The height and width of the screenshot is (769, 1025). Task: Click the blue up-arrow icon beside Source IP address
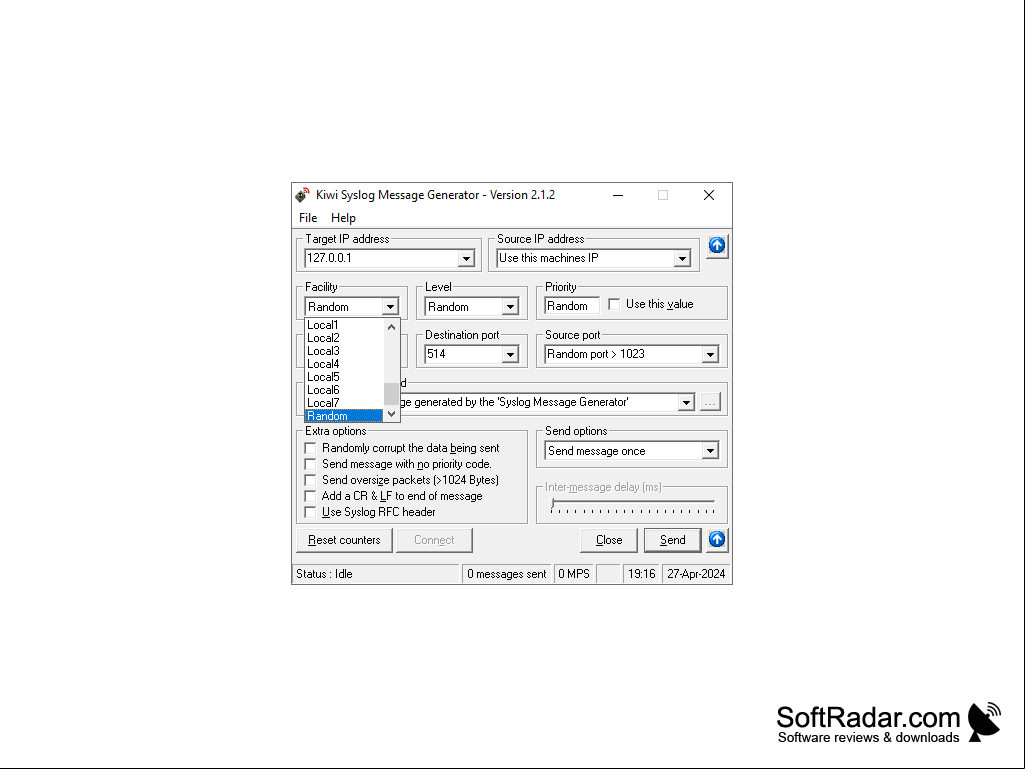(717, 246)
